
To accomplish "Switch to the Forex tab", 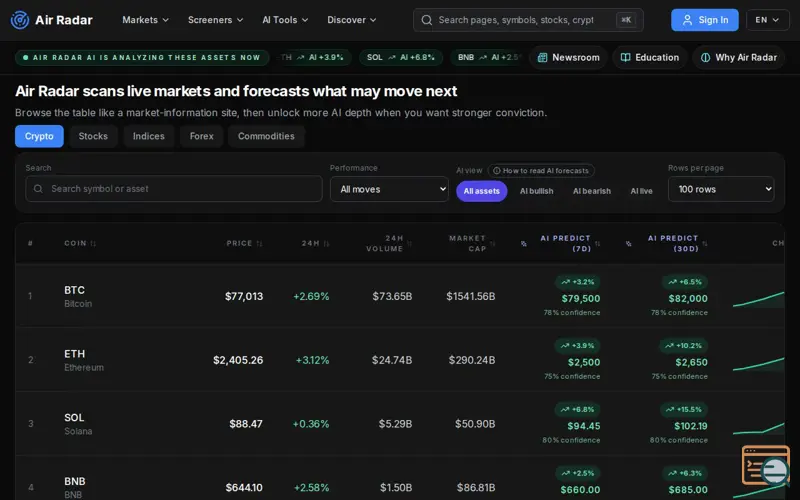I will [x=202, y=136].
